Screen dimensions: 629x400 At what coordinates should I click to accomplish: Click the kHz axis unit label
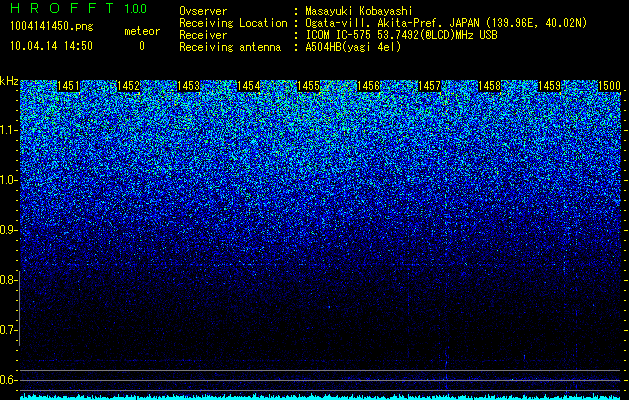point(9,81)
